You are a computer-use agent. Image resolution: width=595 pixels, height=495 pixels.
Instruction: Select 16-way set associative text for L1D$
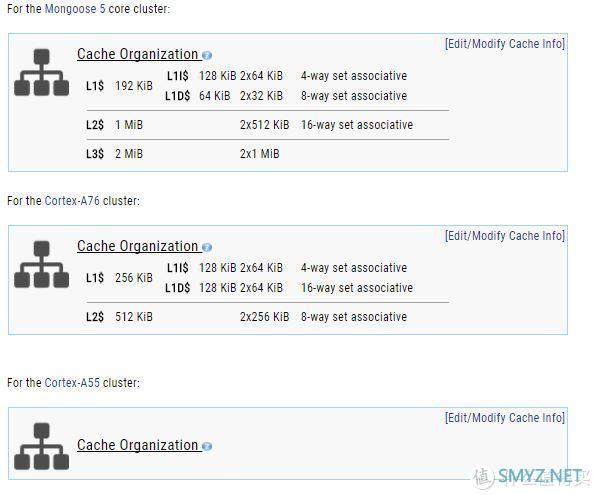click(x=357, y=288)
